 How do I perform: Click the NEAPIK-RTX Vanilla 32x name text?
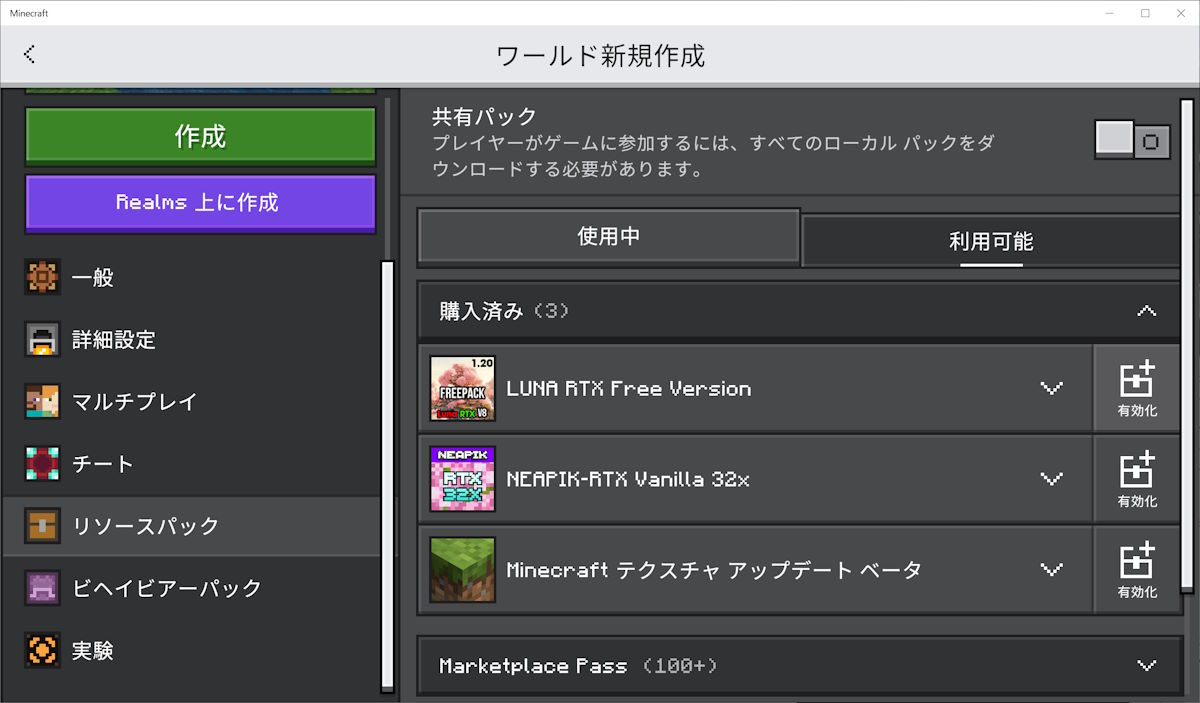point(628,479)
